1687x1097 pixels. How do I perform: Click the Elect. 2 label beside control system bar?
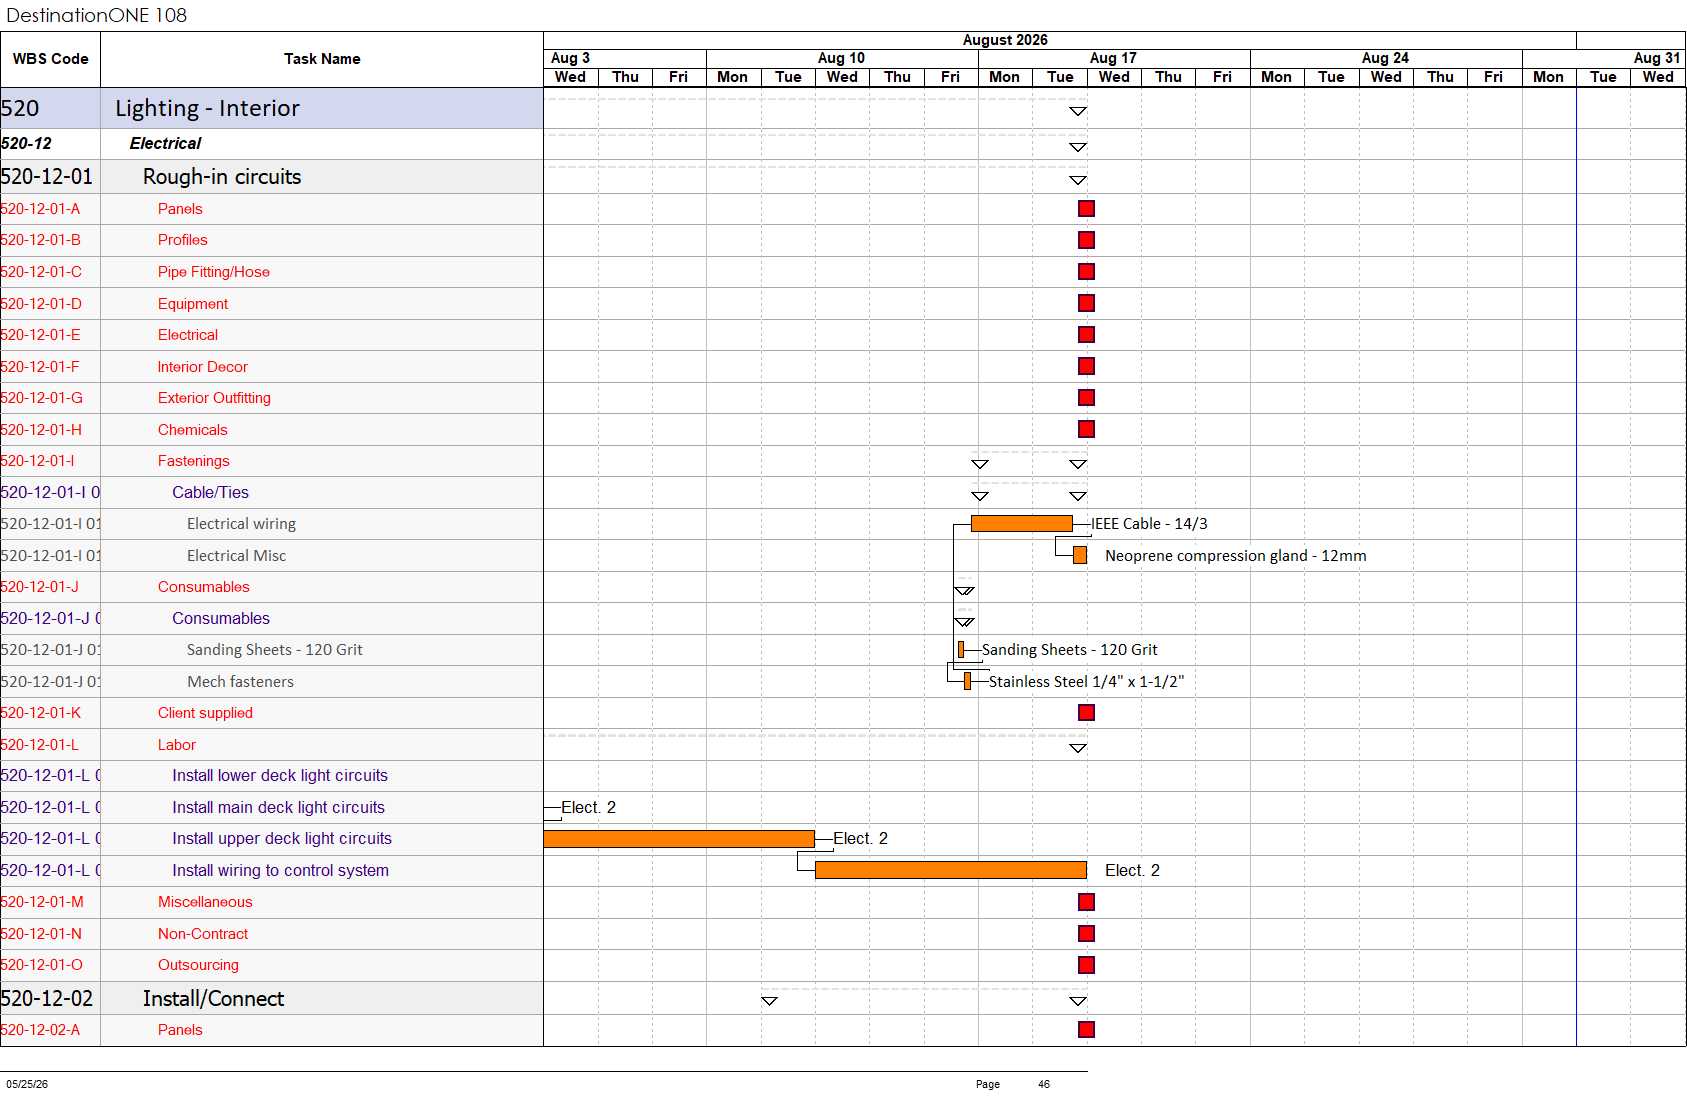point(1132,871)
